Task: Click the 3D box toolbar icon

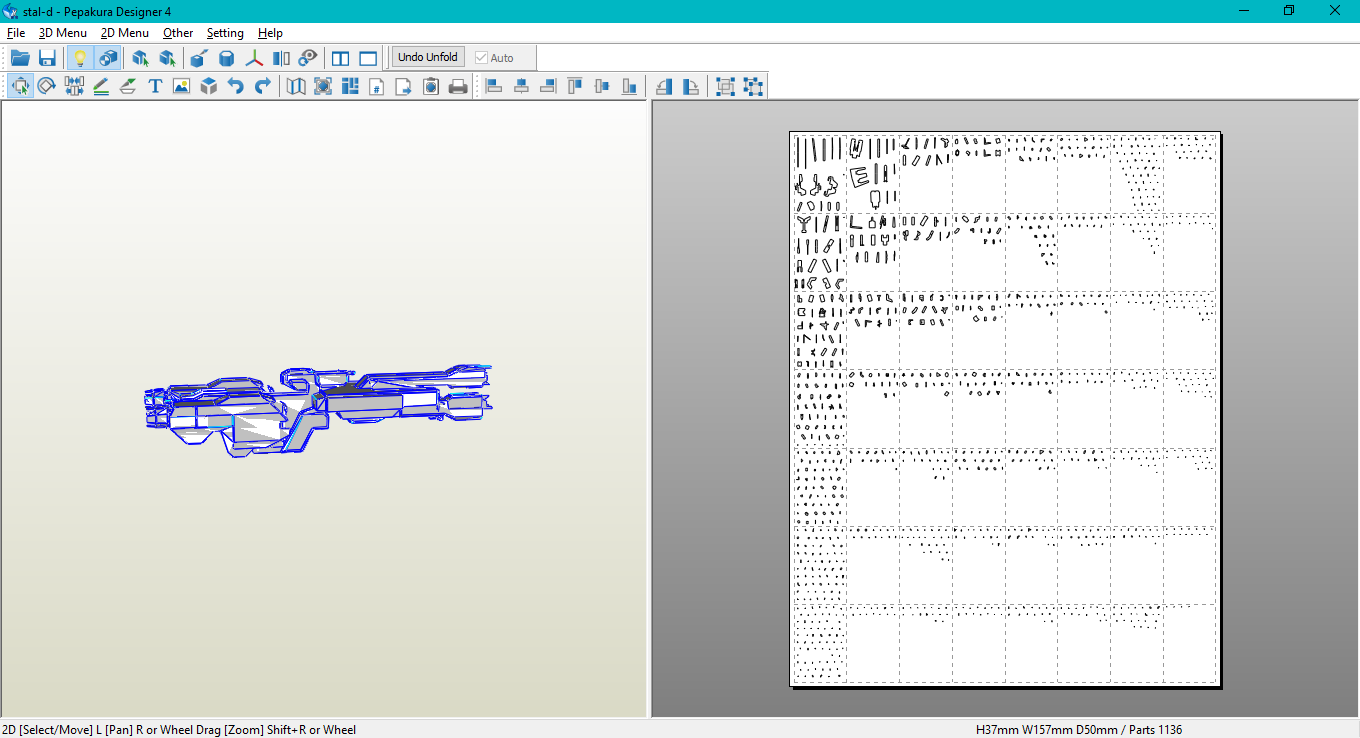Action: pyautogui.click(x=208, y=86)
